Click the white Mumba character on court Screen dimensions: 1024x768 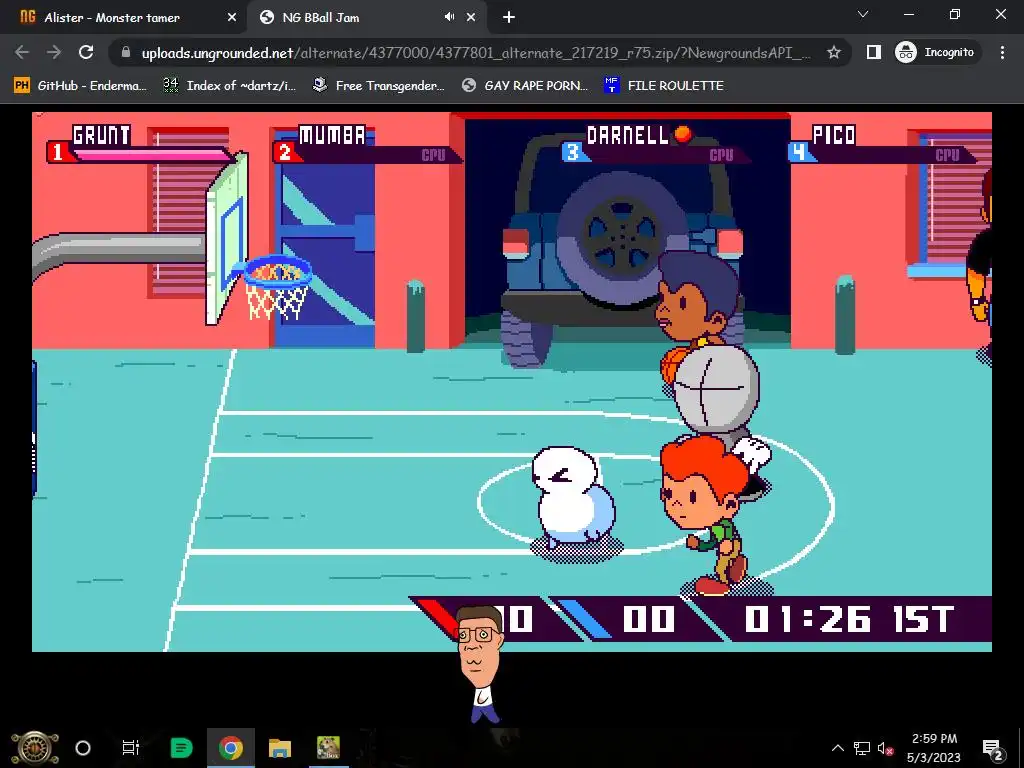[573, 498]
